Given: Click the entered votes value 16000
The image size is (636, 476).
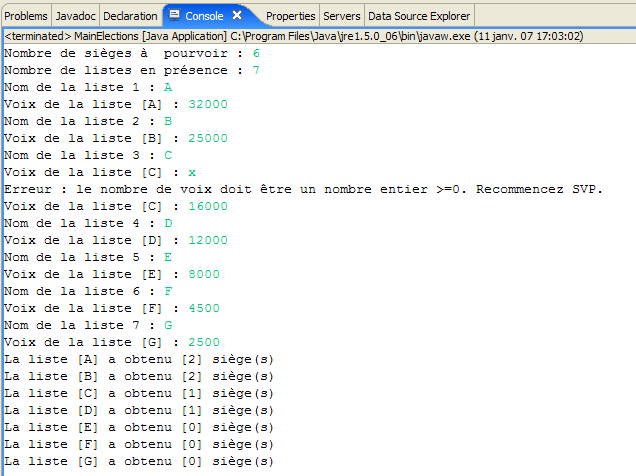Looking at the screenshot, I should [x=208, y=206].
